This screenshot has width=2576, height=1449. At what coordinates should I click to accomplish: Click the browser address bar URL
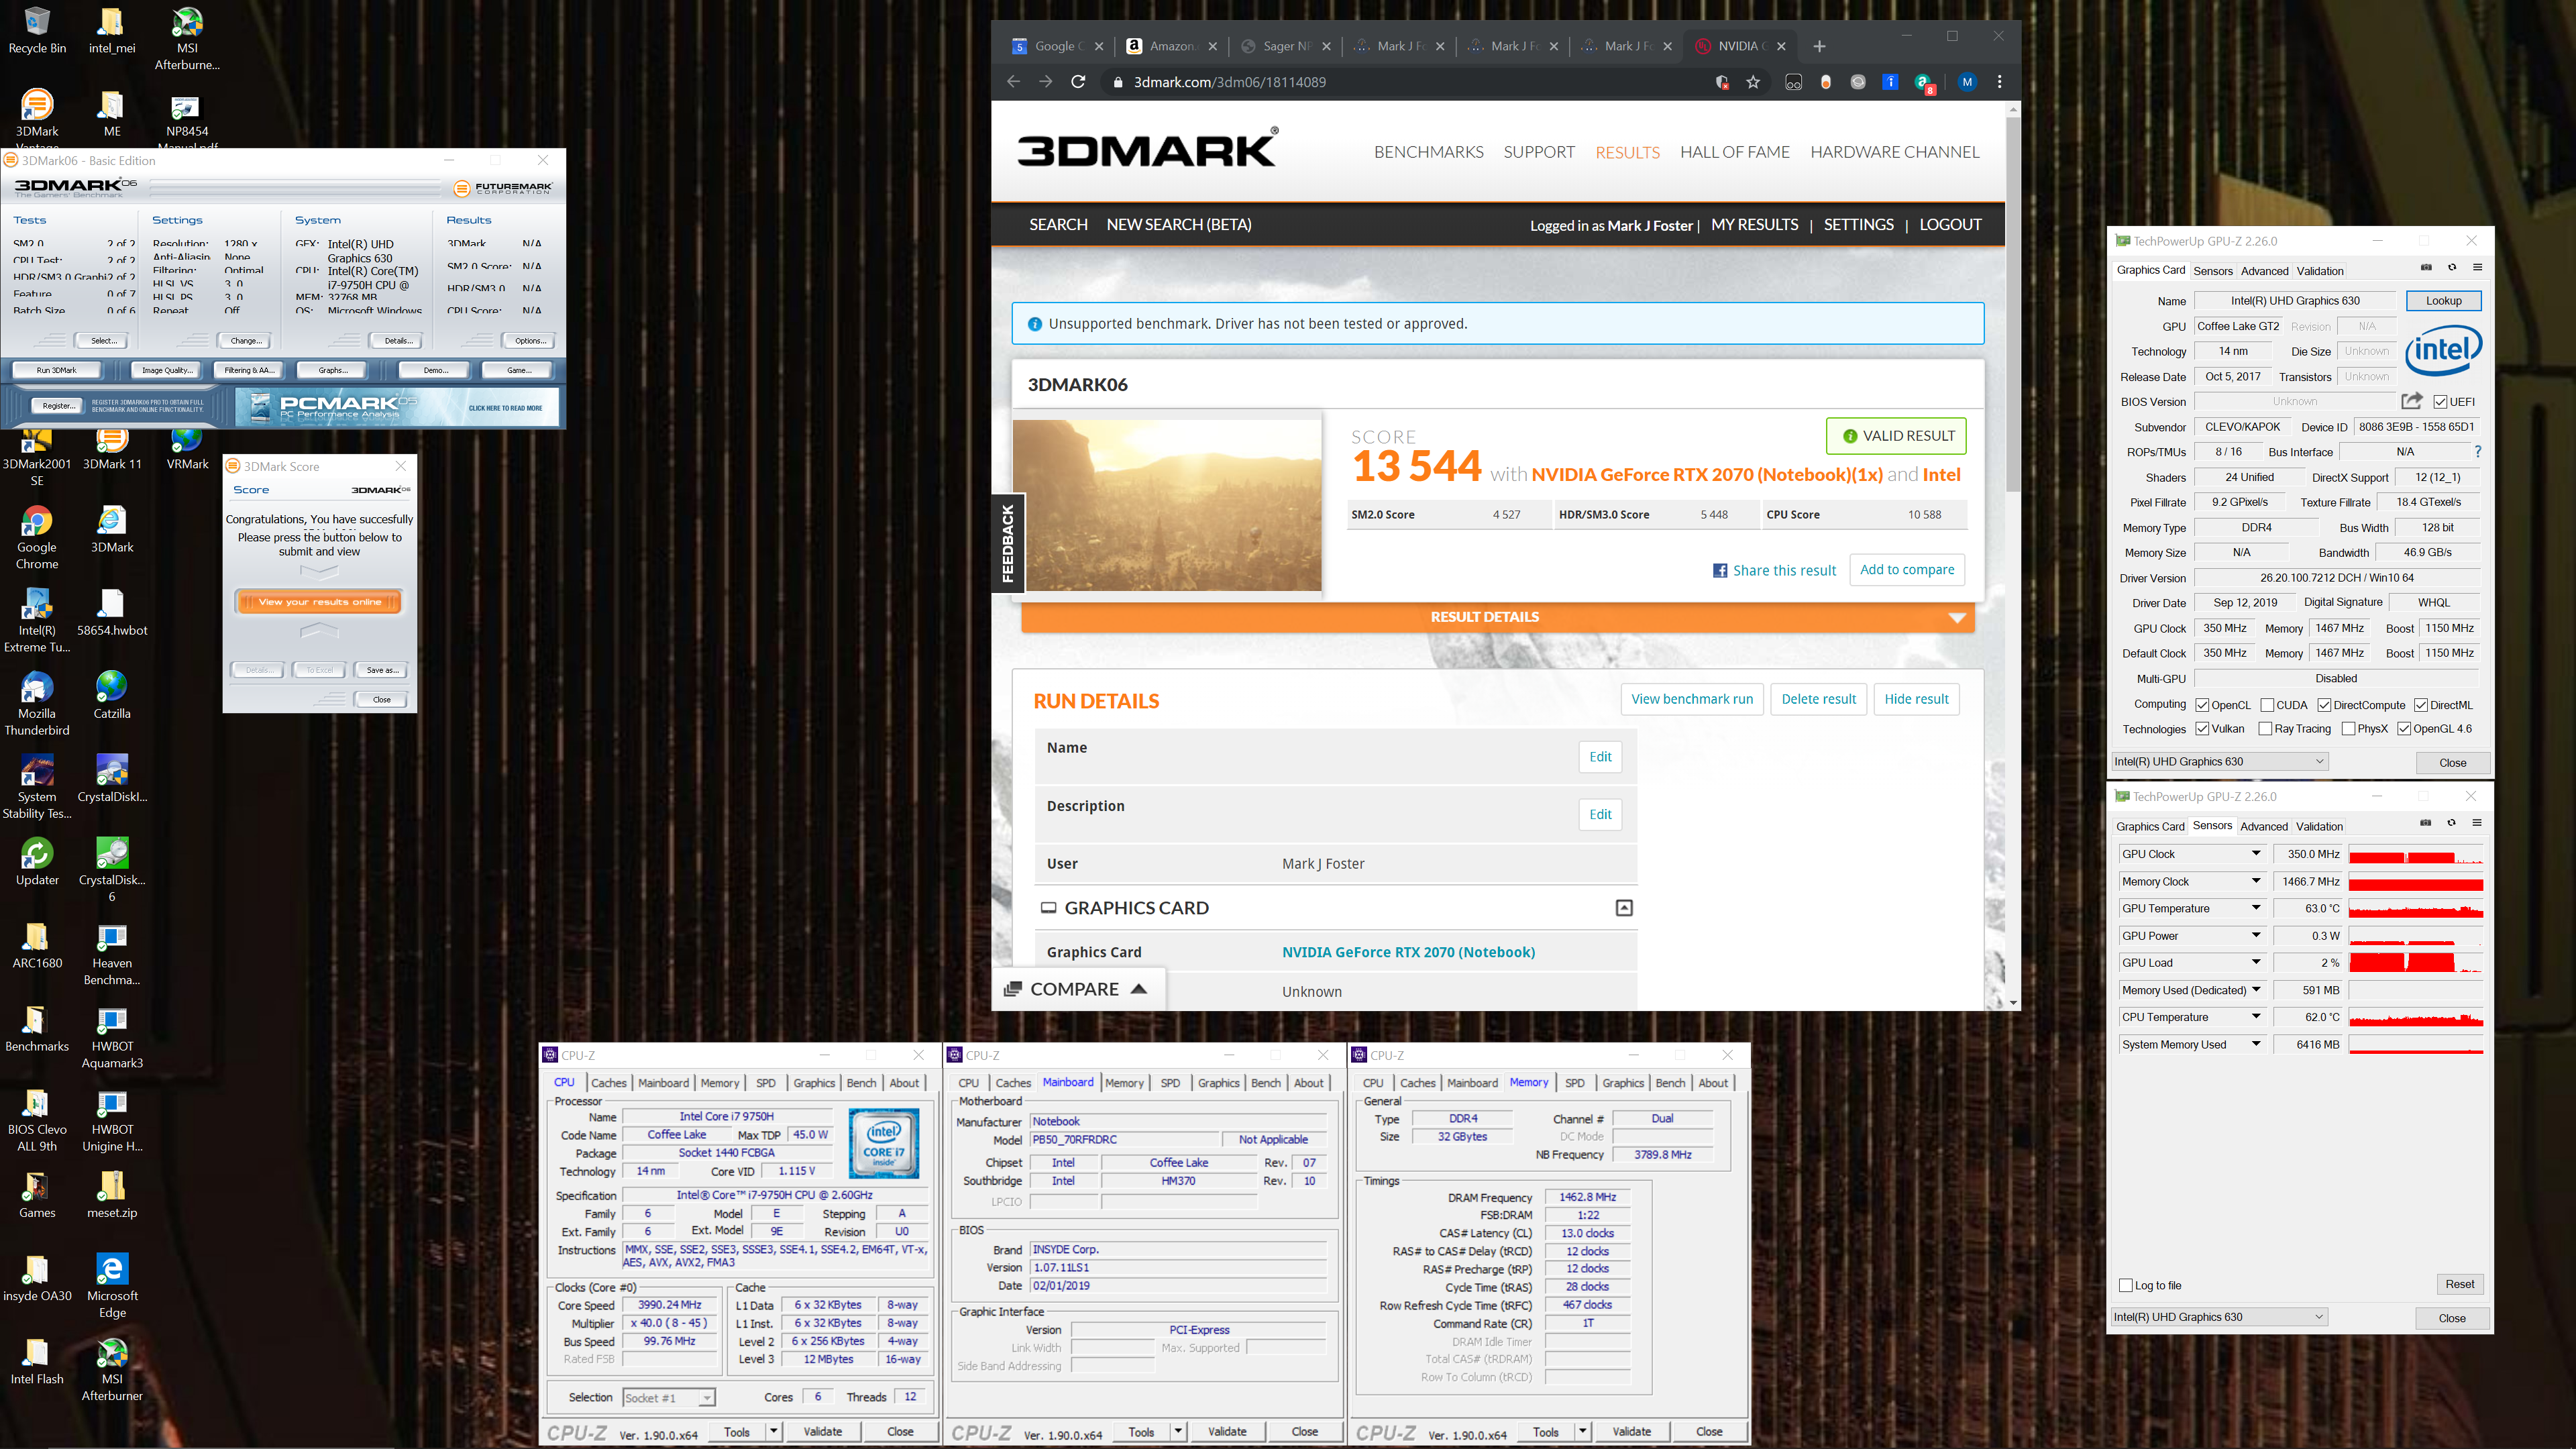tap(1229, 82)
